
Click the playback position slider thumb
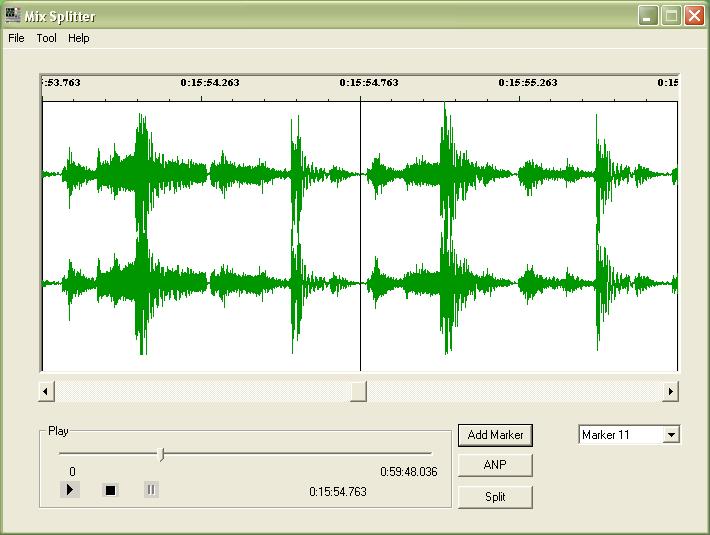162,454
